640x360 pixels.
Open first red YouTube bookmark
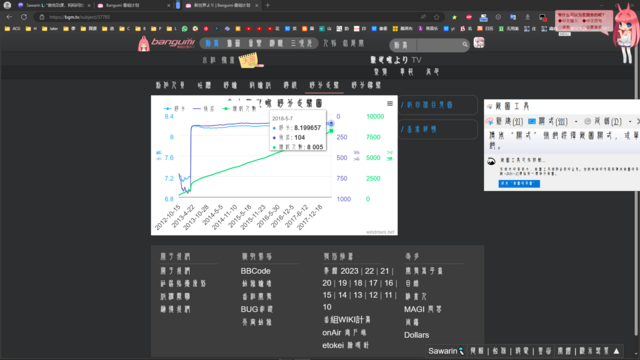(x=248, y=29)
